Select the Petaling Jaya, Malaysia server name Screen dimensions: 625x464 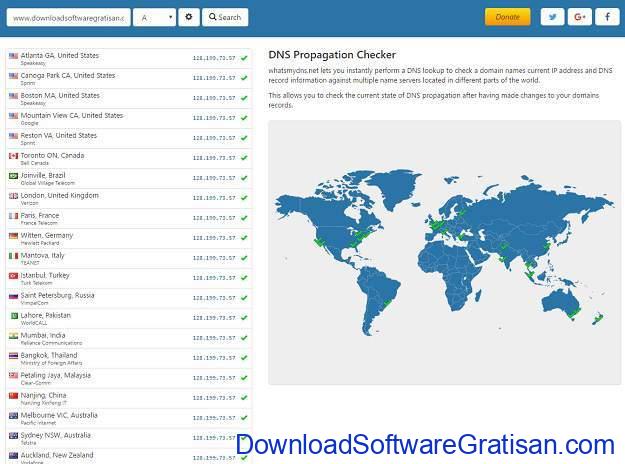coord(56,375)
